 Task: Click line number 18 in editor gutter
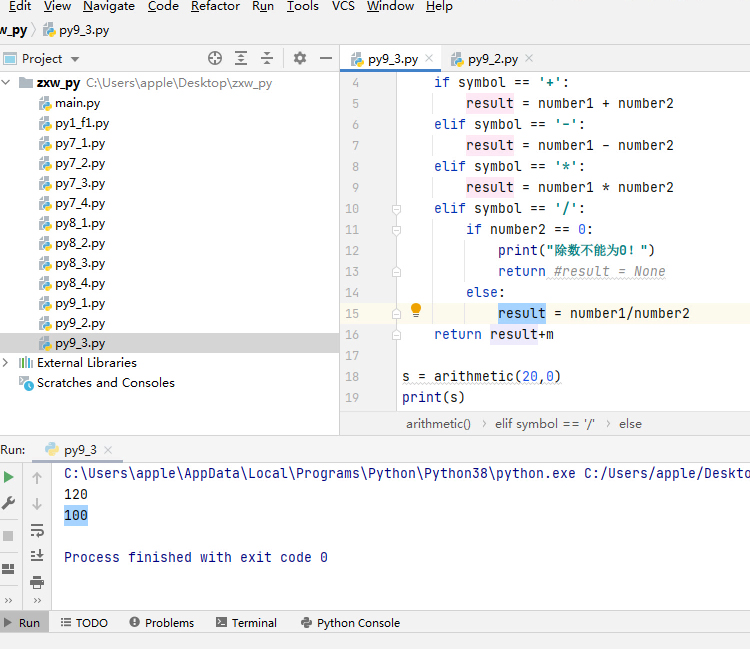[352, 376]
